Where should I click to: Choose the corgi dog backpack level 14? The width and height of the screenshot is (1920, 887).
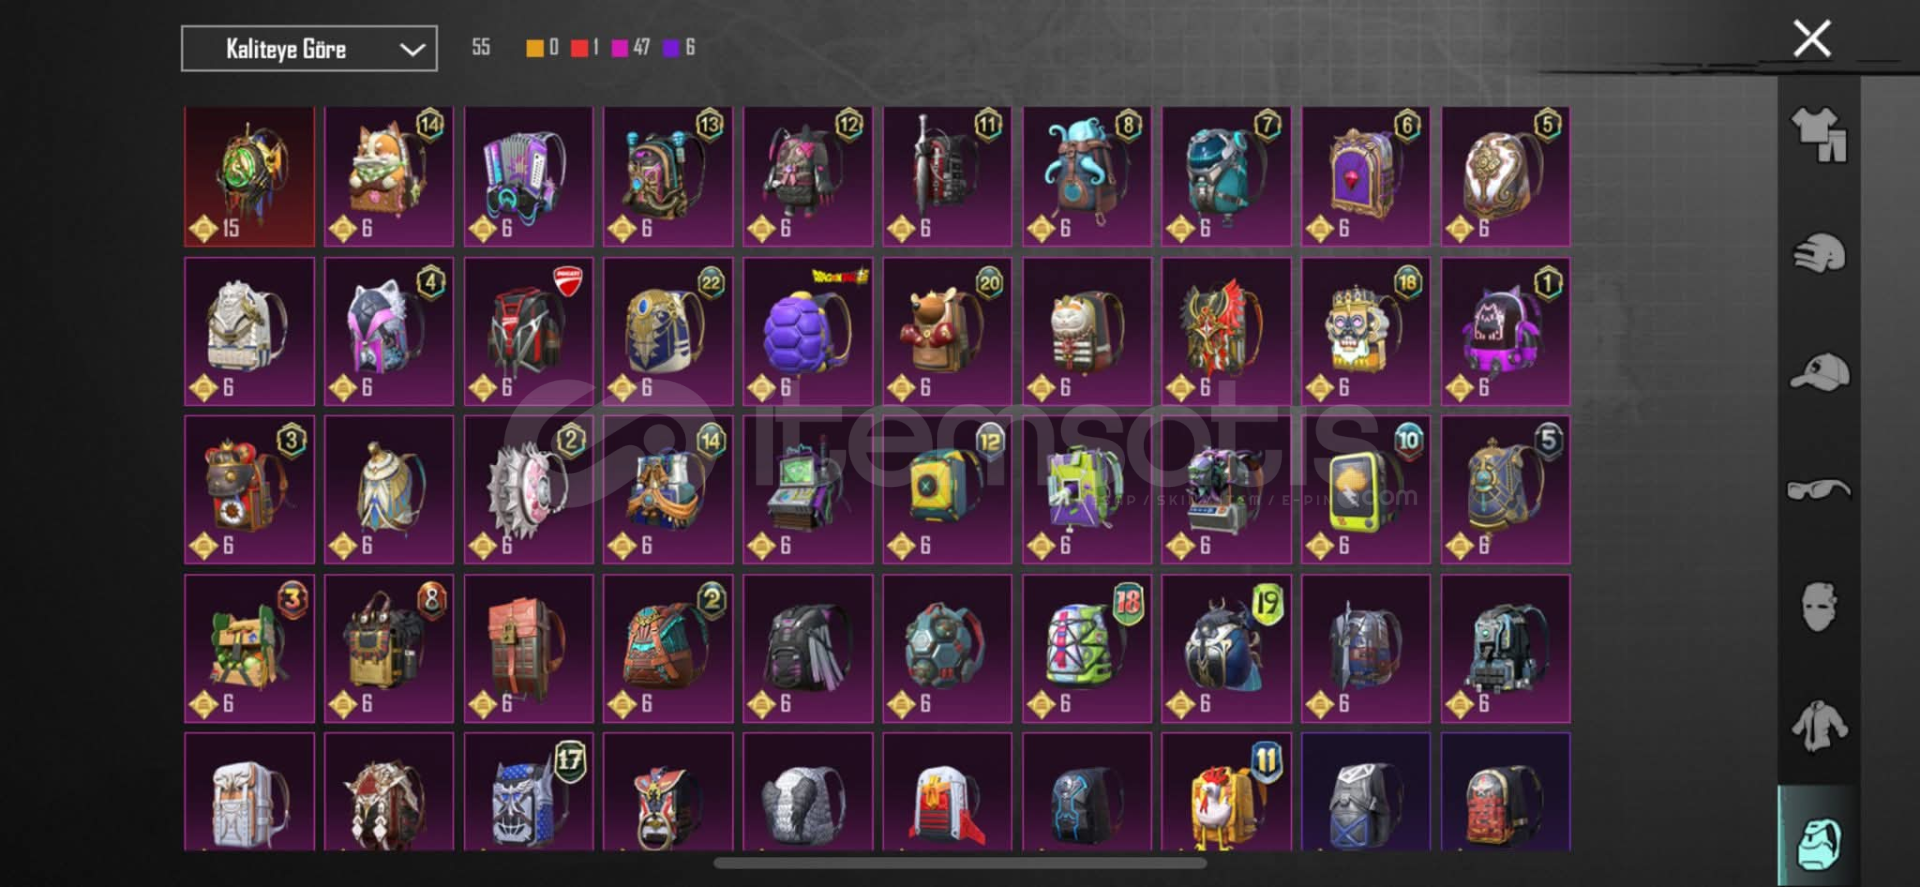click(389, 176)
